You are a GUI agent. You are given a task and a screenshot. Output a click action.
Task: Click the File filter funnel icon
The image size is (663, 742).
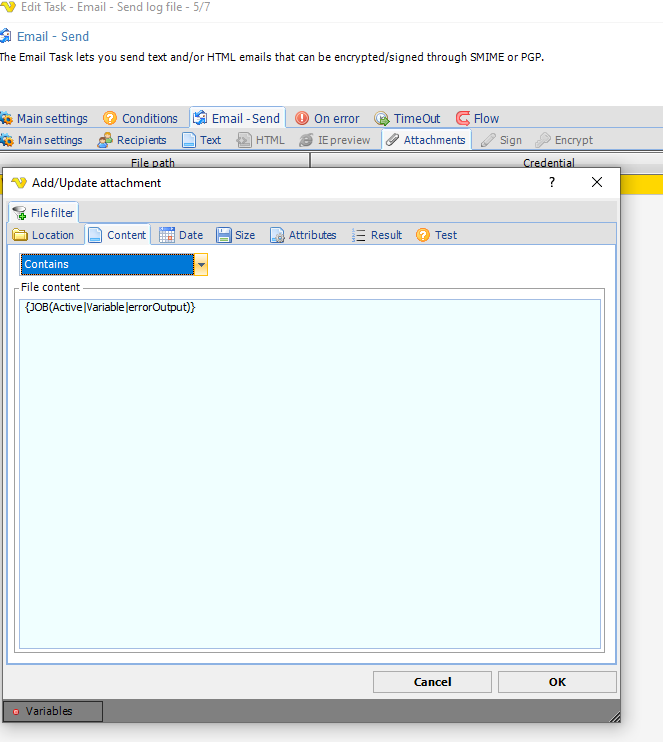pyautogui.click(x=19, y=213)
